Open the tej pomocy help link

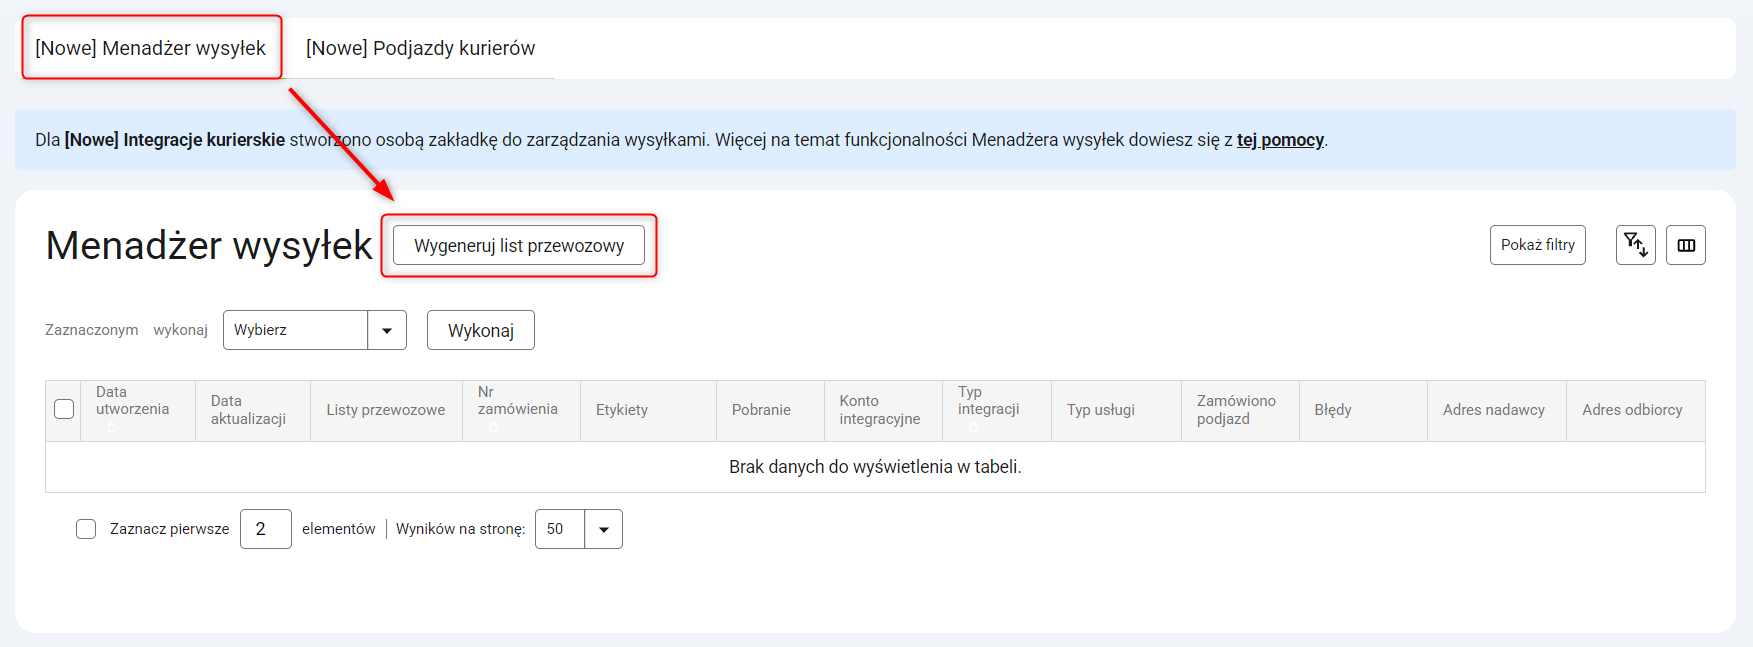[x=1280, y=140]
